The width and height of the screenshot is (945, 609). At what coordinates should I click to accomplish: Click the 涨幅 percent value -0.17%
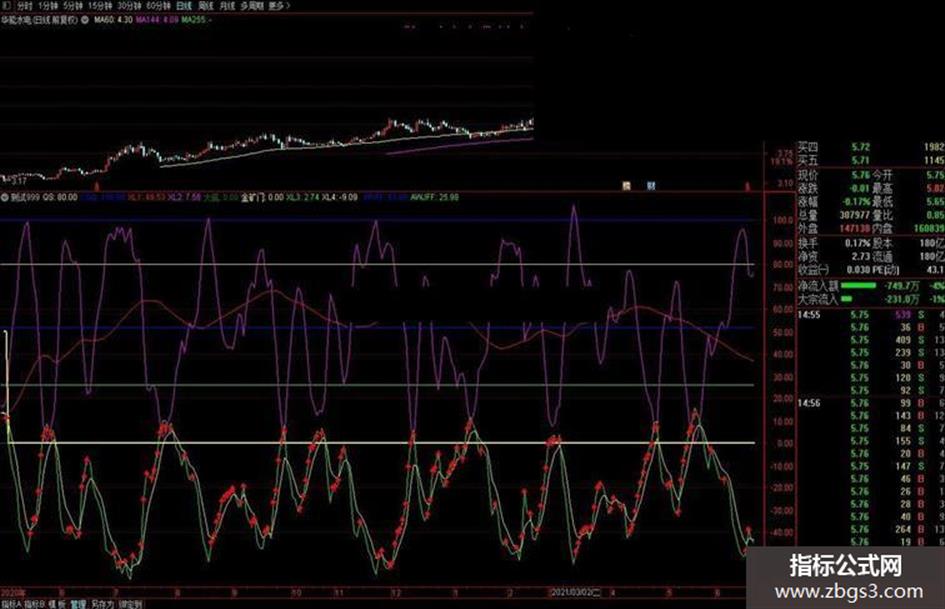click(x=856, y=202)
